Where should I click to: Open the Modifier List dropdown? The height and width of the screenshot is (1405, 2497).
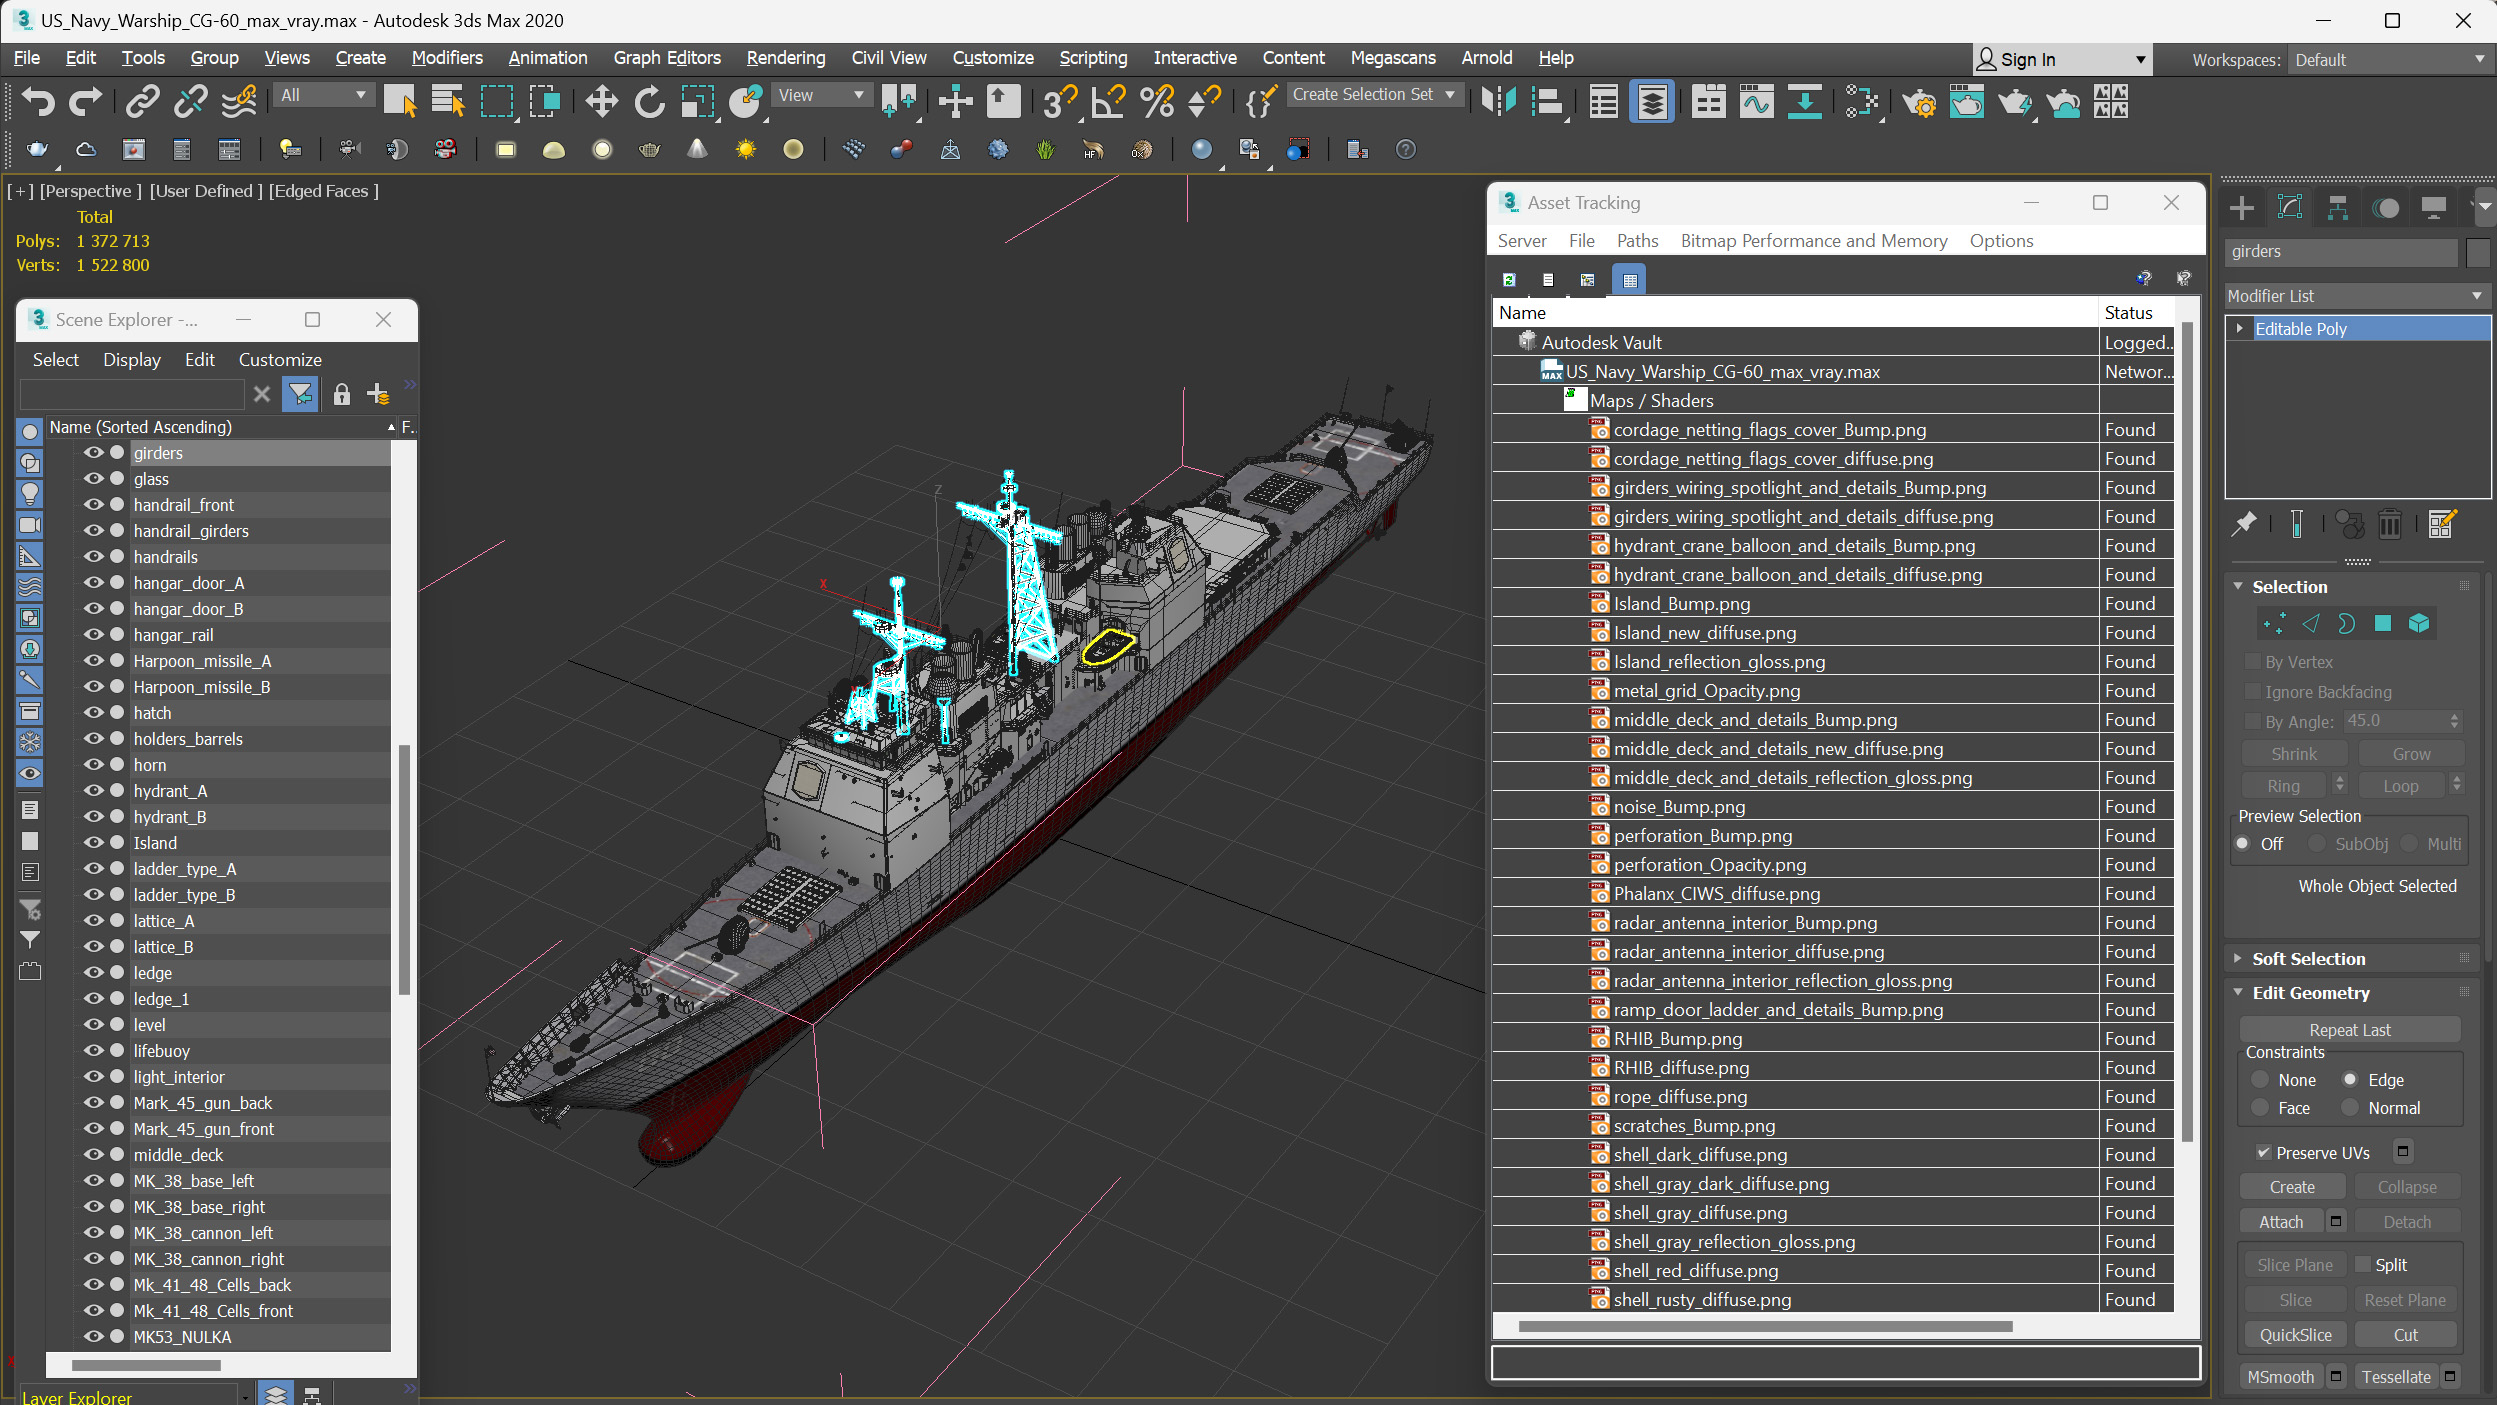(2356, 296)
